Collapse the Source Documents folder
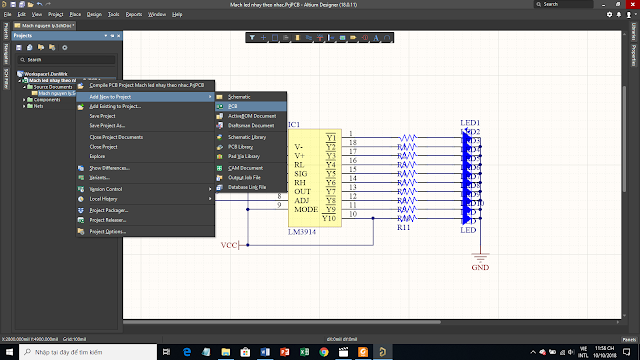Viewport: 640px width, 360px height. 24,87
